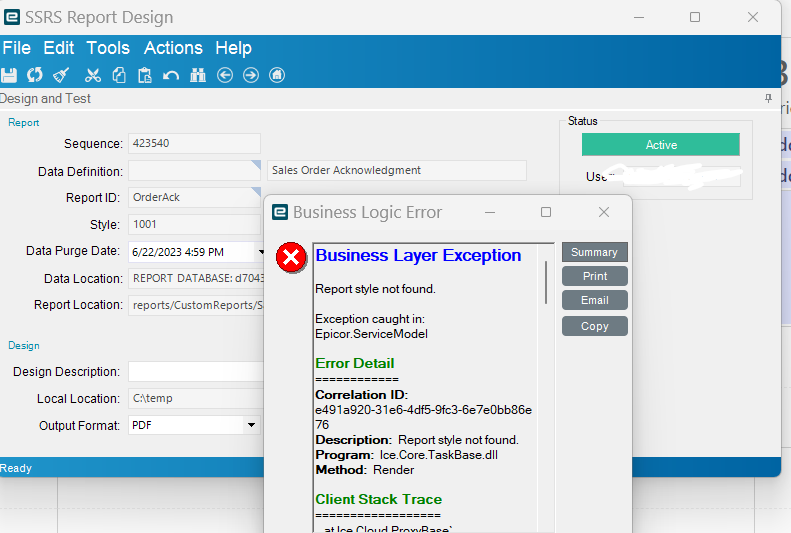Click the binoculars Search icon
Screen dimensions: 791x533
[198, 76]
